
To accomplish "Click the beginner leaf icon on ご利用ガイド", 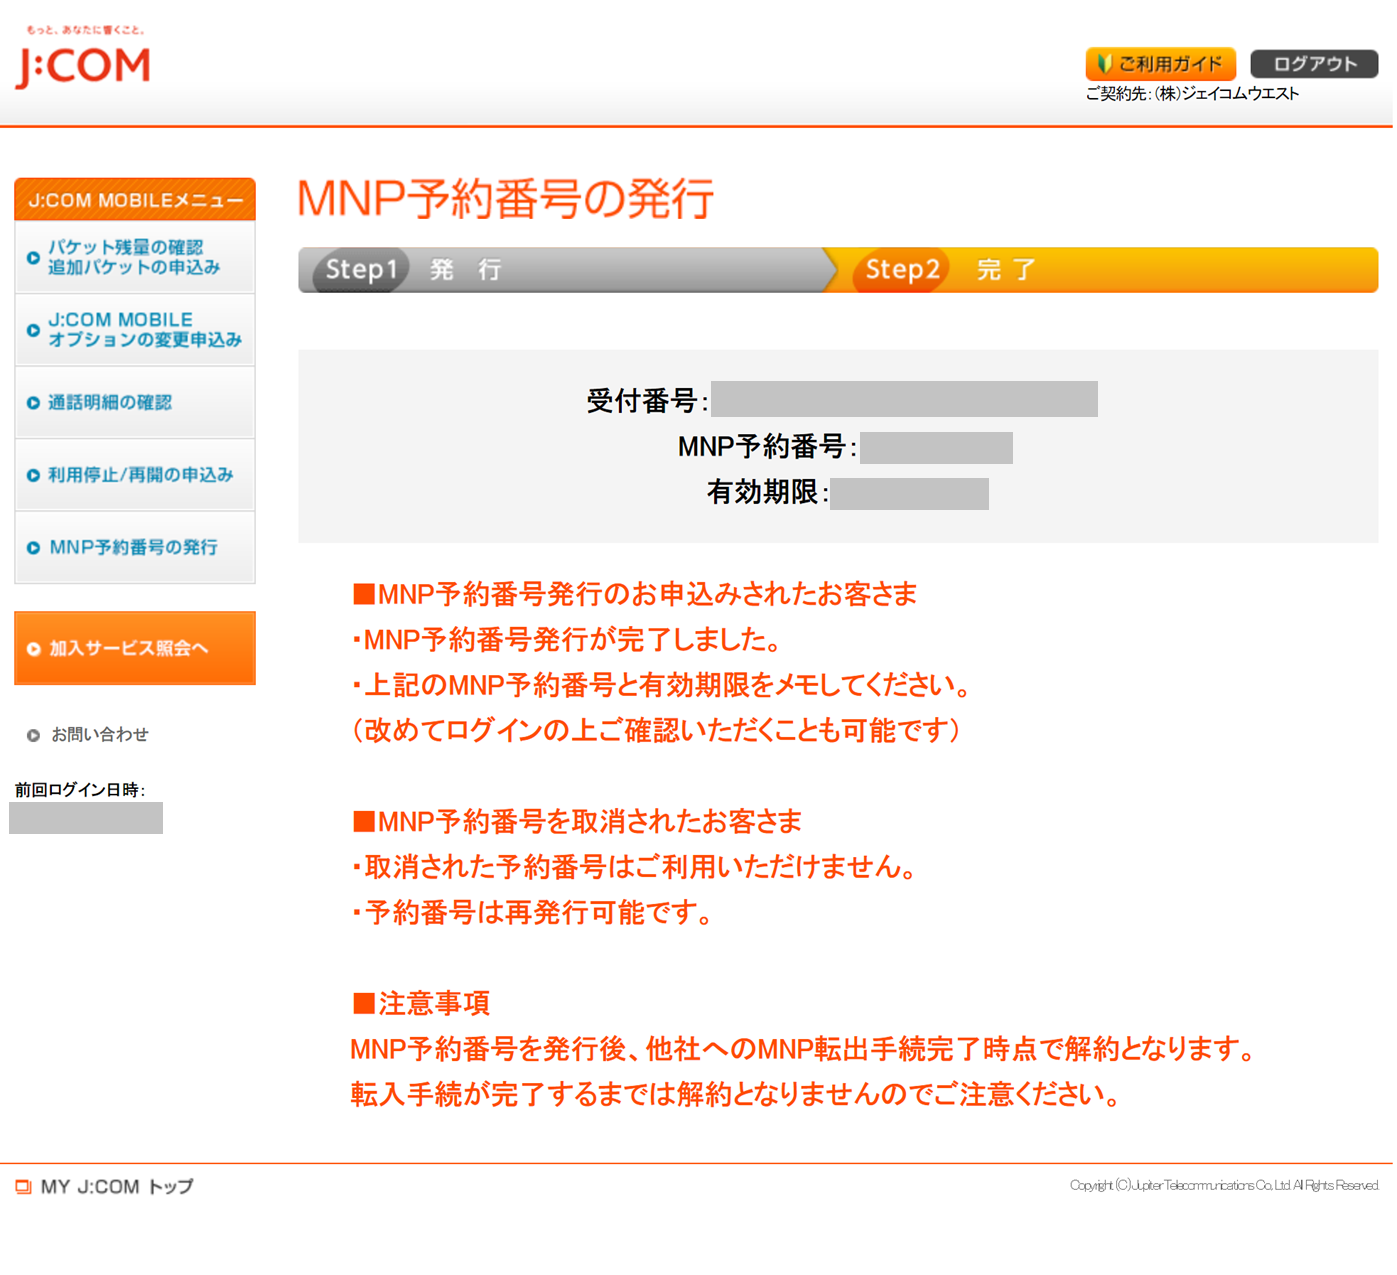I will click(1104, 64).
